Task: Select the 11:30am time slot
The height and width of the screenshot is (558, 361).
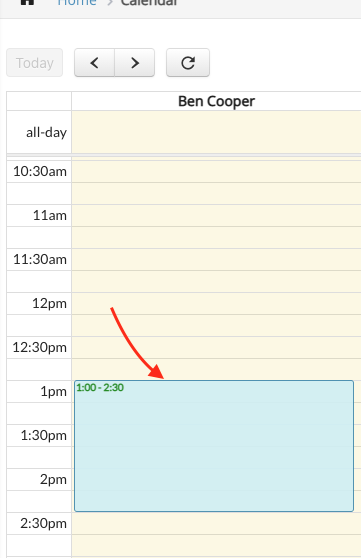Action: (216, 259)
